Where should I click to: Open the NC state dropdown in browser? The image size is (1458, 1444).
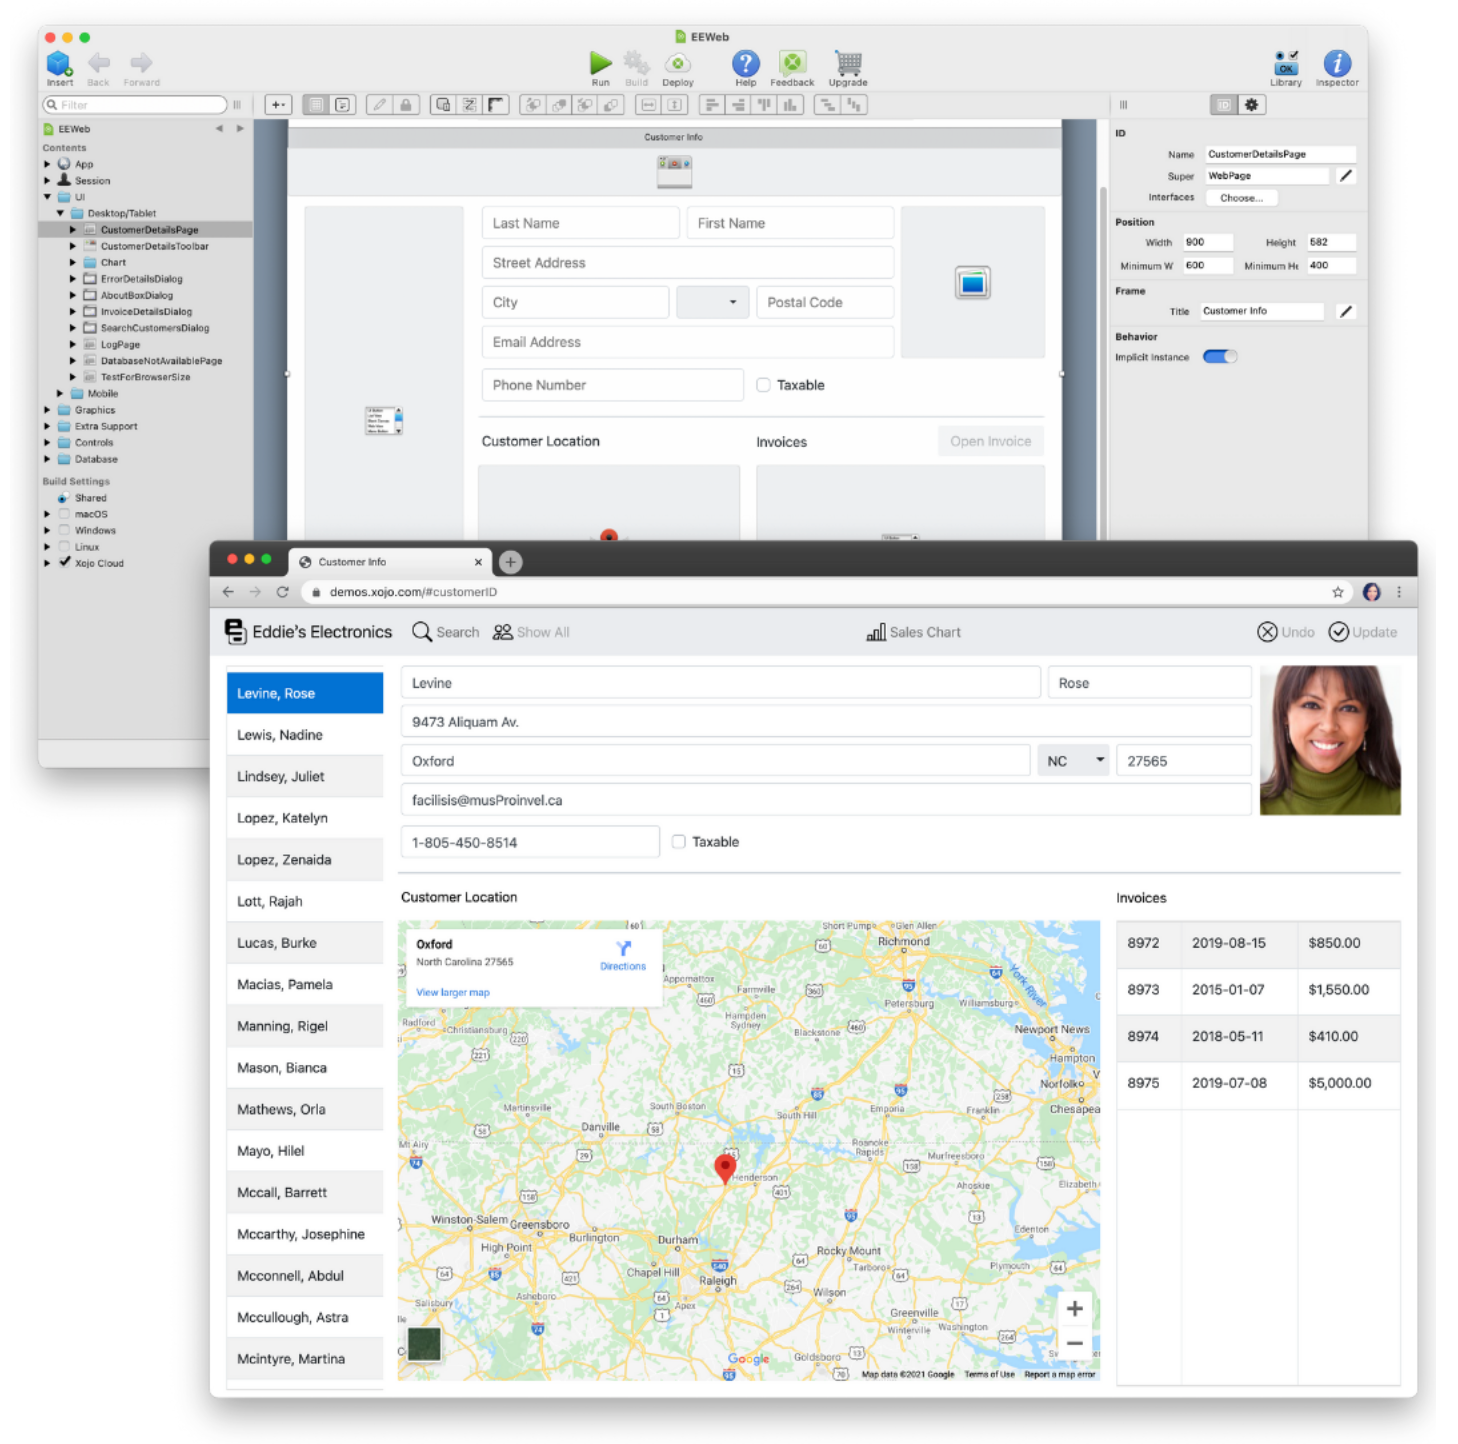click(1073, 761)
